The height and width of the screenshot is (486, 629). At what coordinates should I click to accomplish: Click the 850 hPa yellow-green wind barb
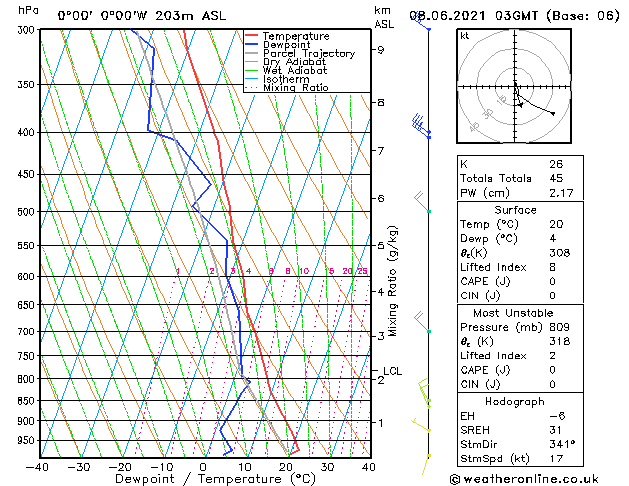(424, 393)
